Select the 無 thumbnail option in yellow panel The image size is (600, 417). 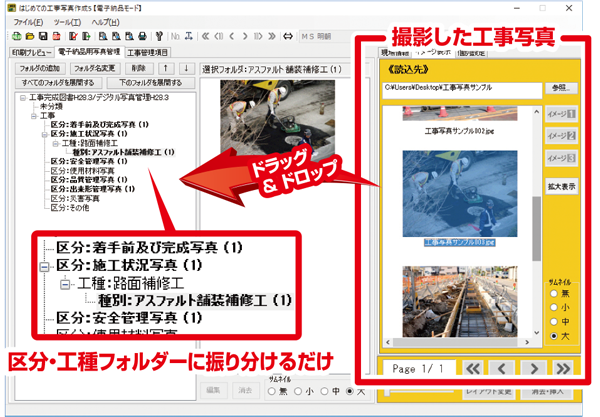pos(551,293)
